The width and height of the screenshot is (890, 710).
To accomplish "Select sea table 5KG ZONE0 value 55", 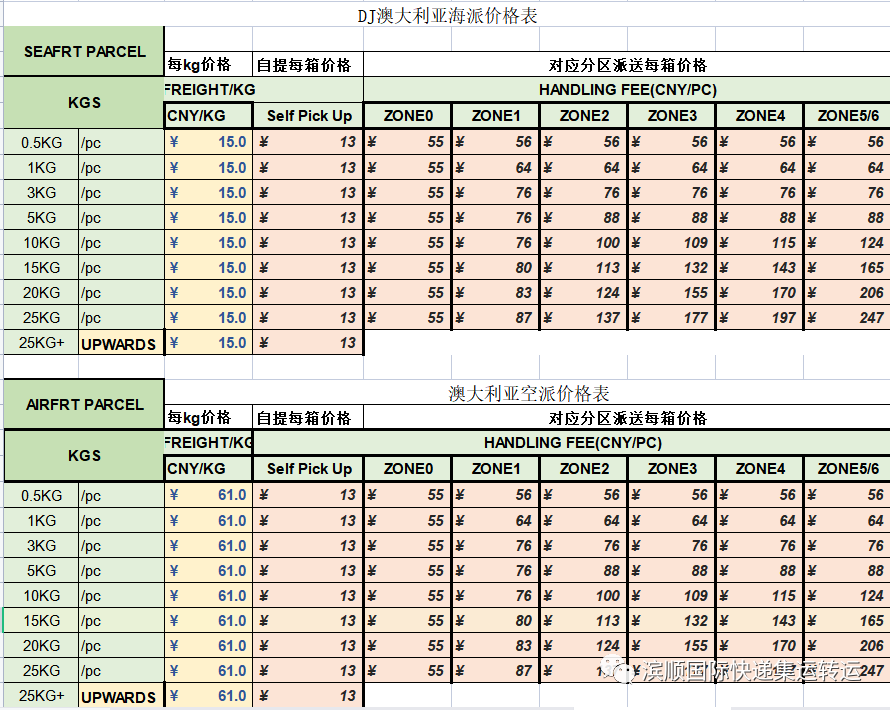I will 408,217.
